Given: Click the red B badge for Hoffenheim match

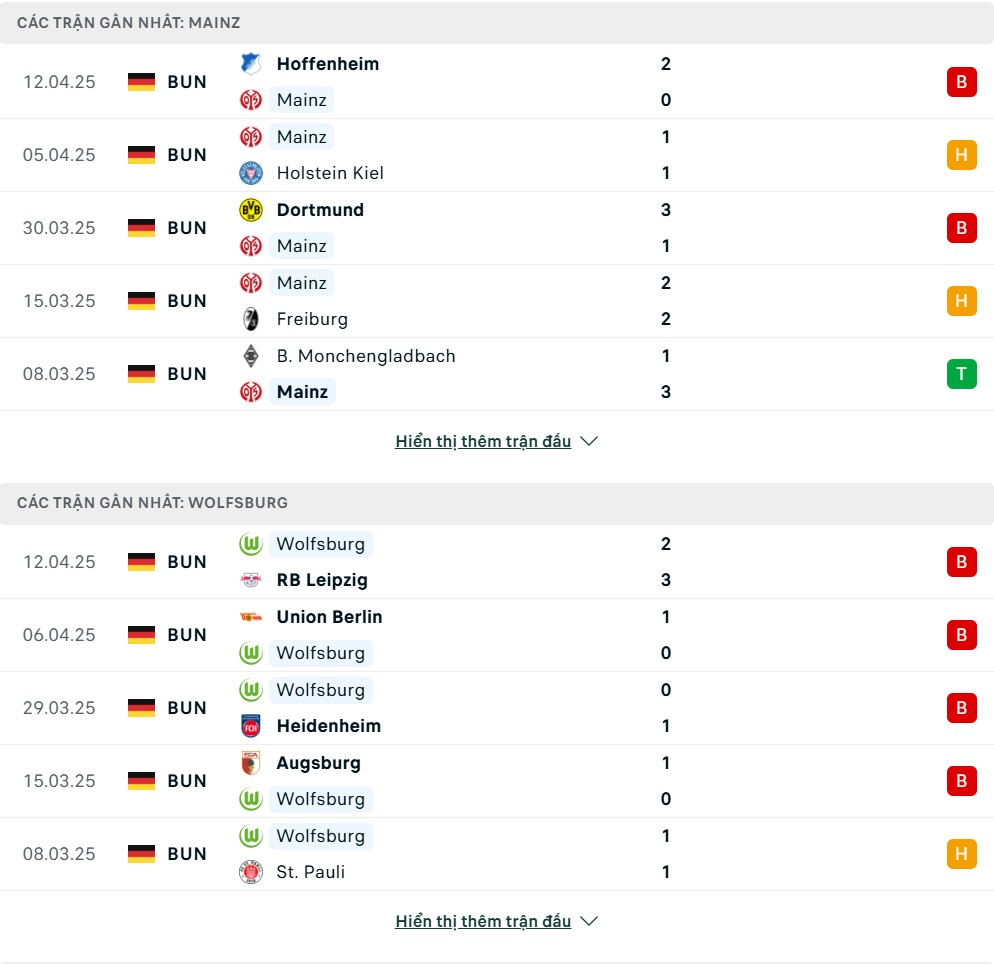Looking at the screenshot, I should click(961, 82).
